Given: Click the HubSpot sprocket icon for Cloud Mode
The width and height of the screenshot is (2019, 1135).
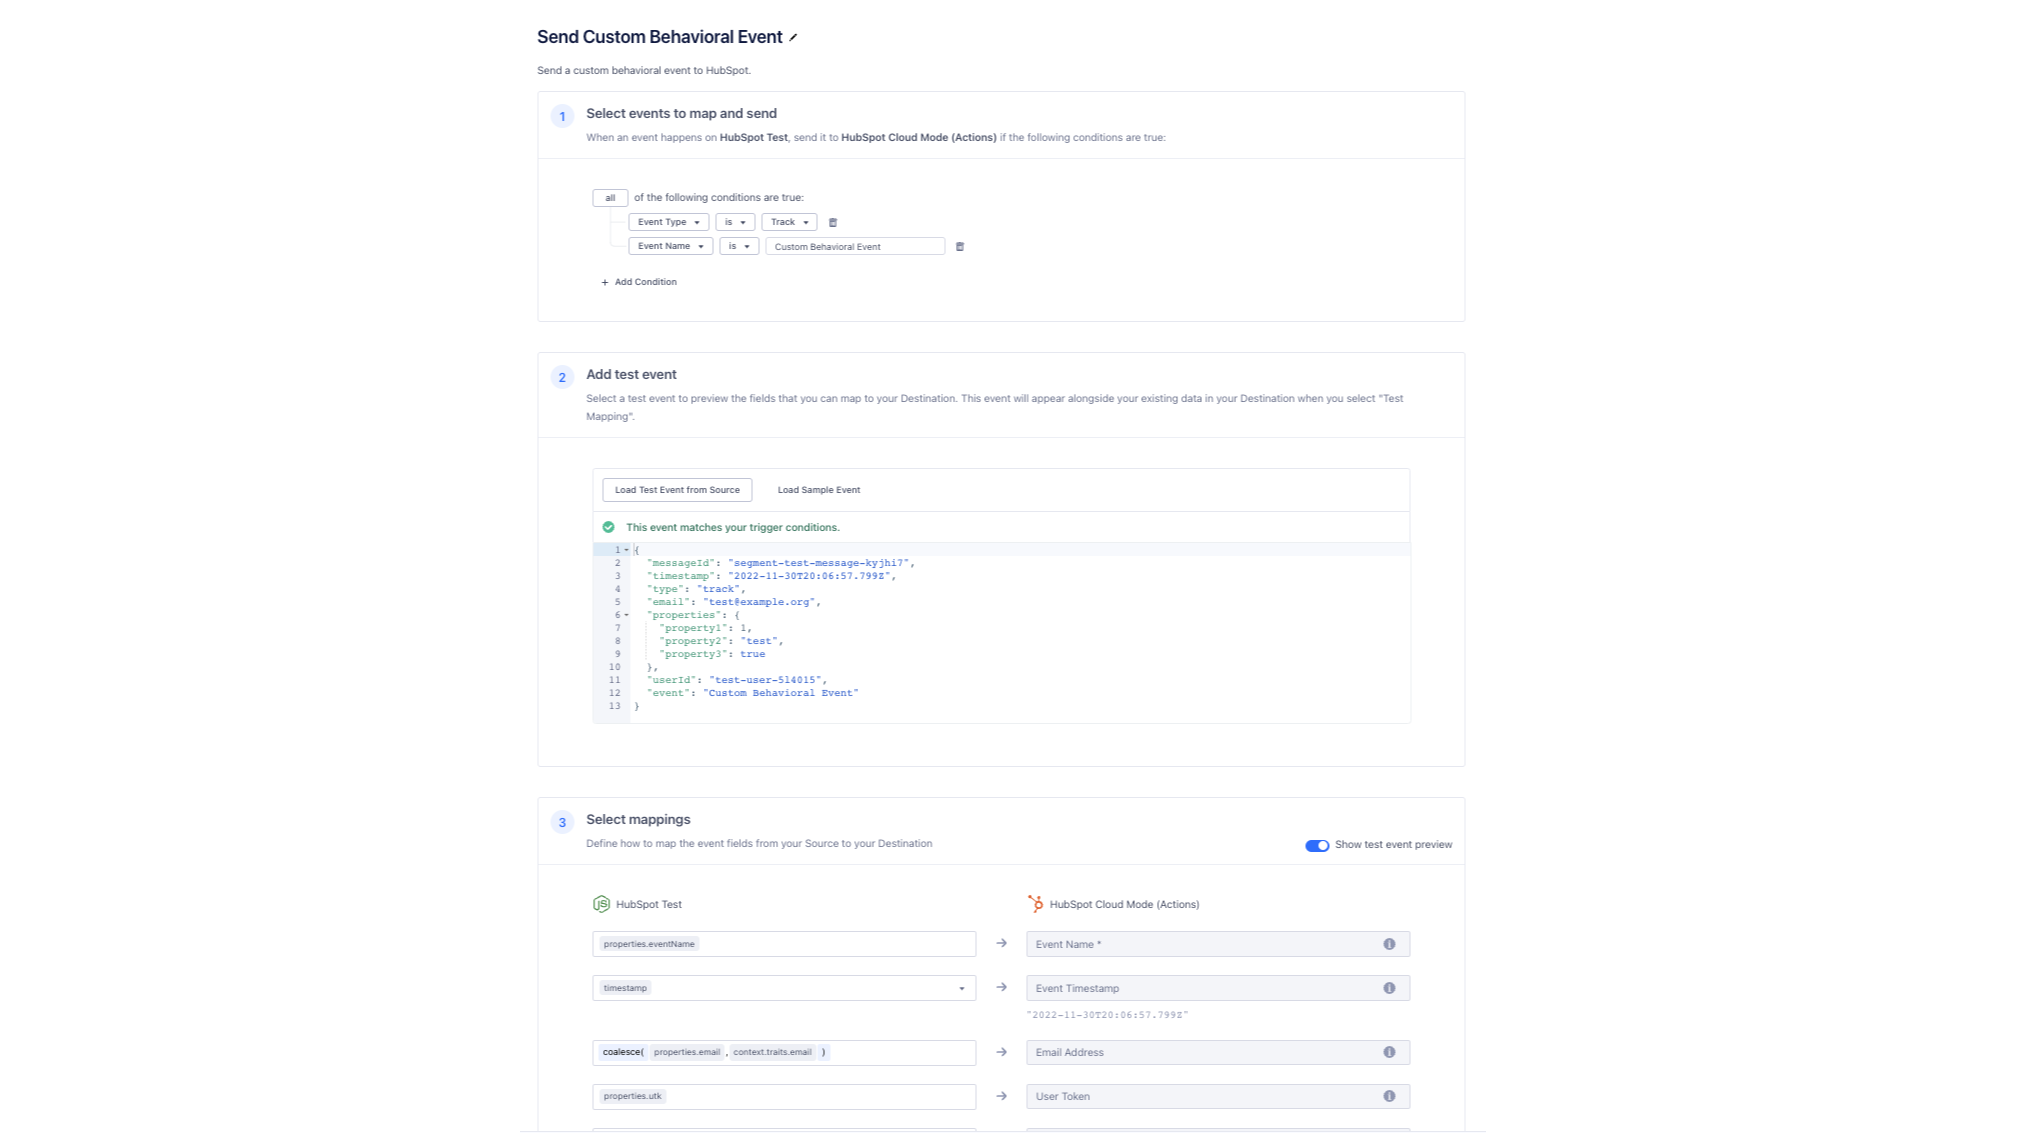Looking at the screenshot, I should click(1034, 904).
